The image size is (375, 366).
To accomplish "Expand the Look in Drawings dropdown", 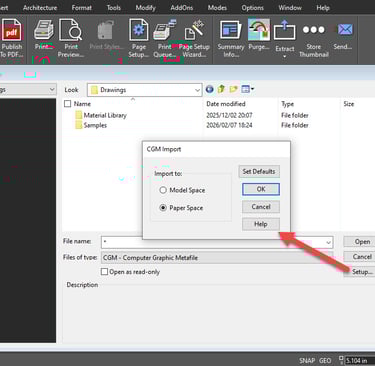I will click(x=197, y=90).
